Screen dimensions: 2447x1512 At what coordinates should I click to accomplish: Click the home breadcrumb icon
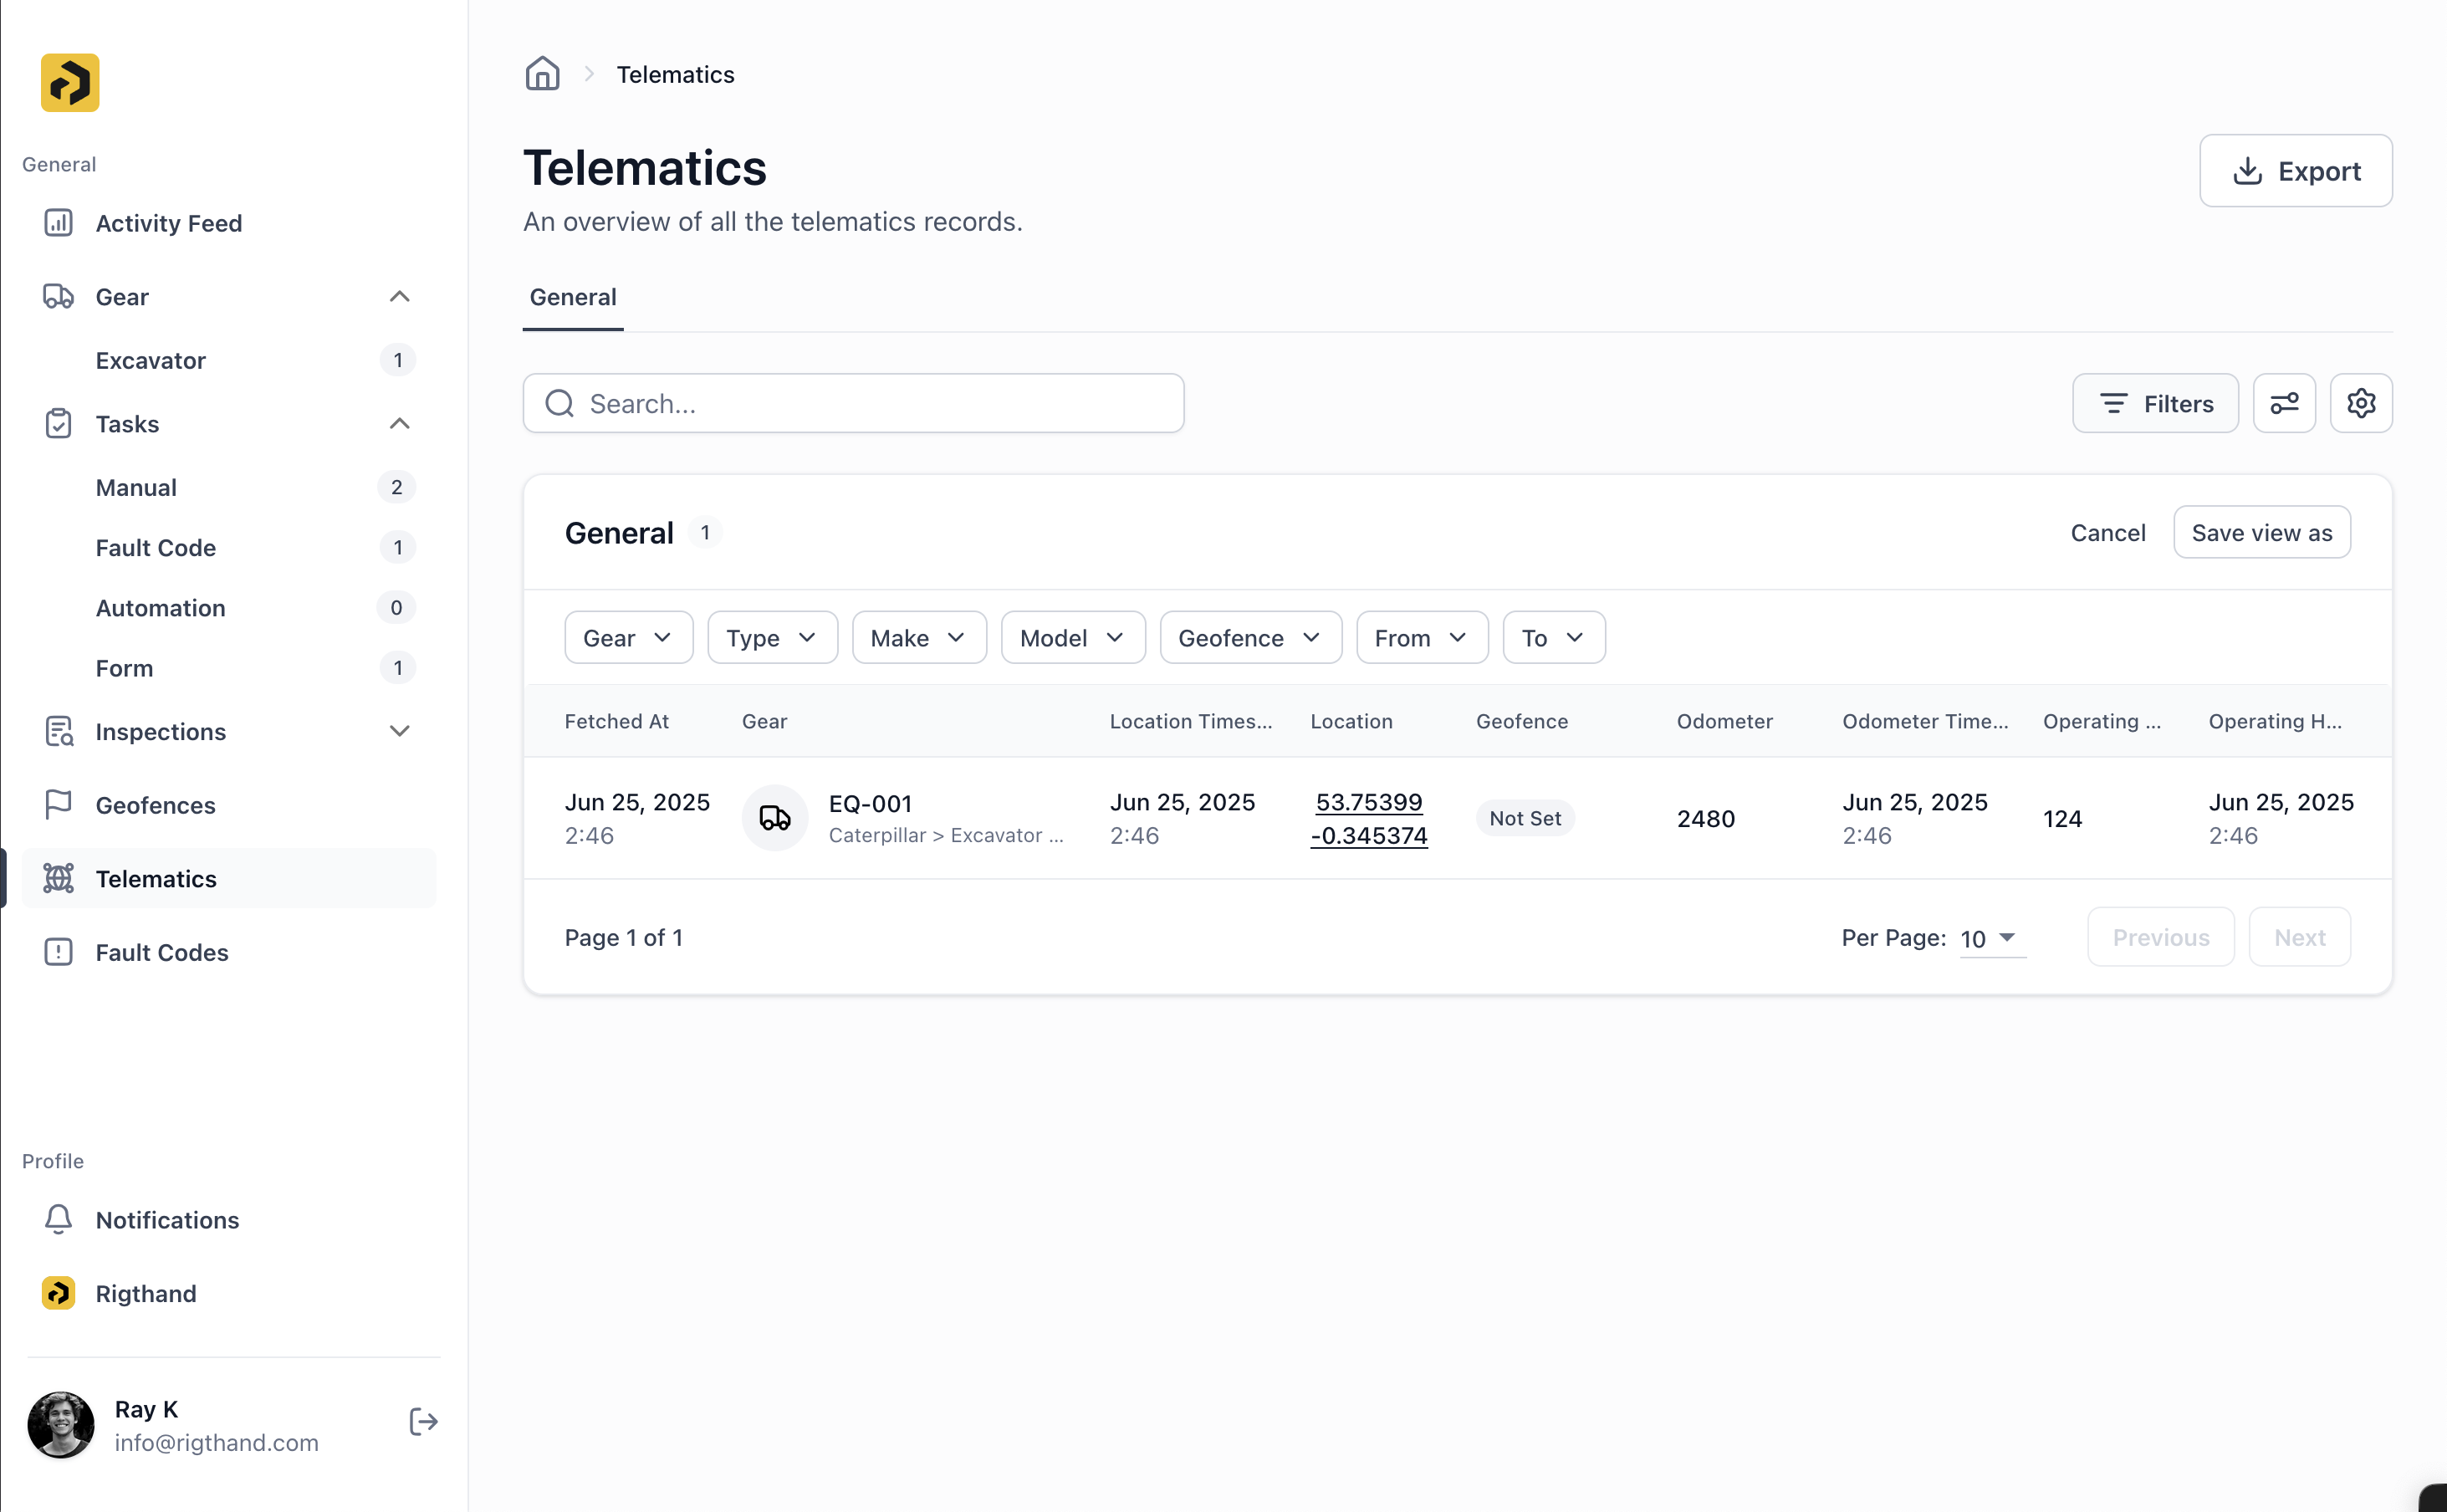(542, 73)
